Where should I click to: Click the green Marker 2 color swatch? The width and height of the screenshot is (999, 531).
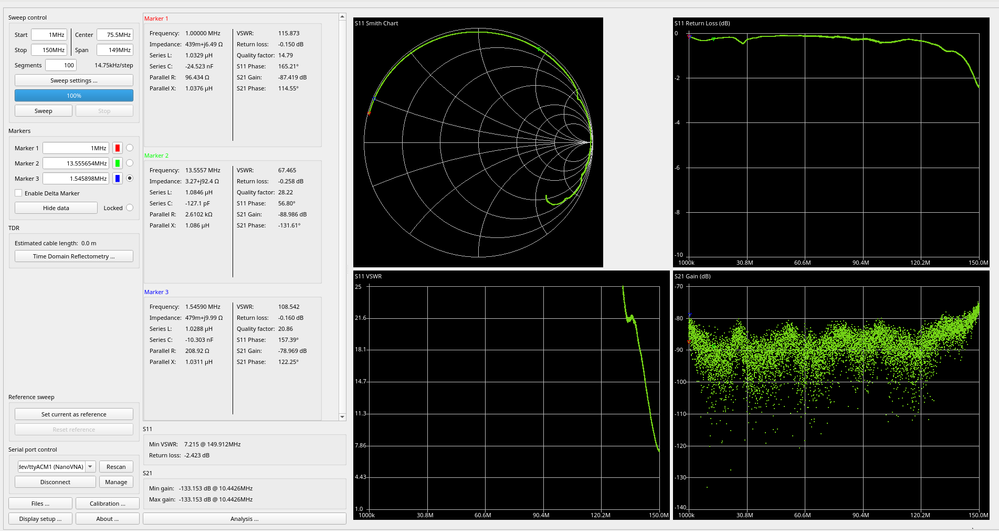click(117, 163)
